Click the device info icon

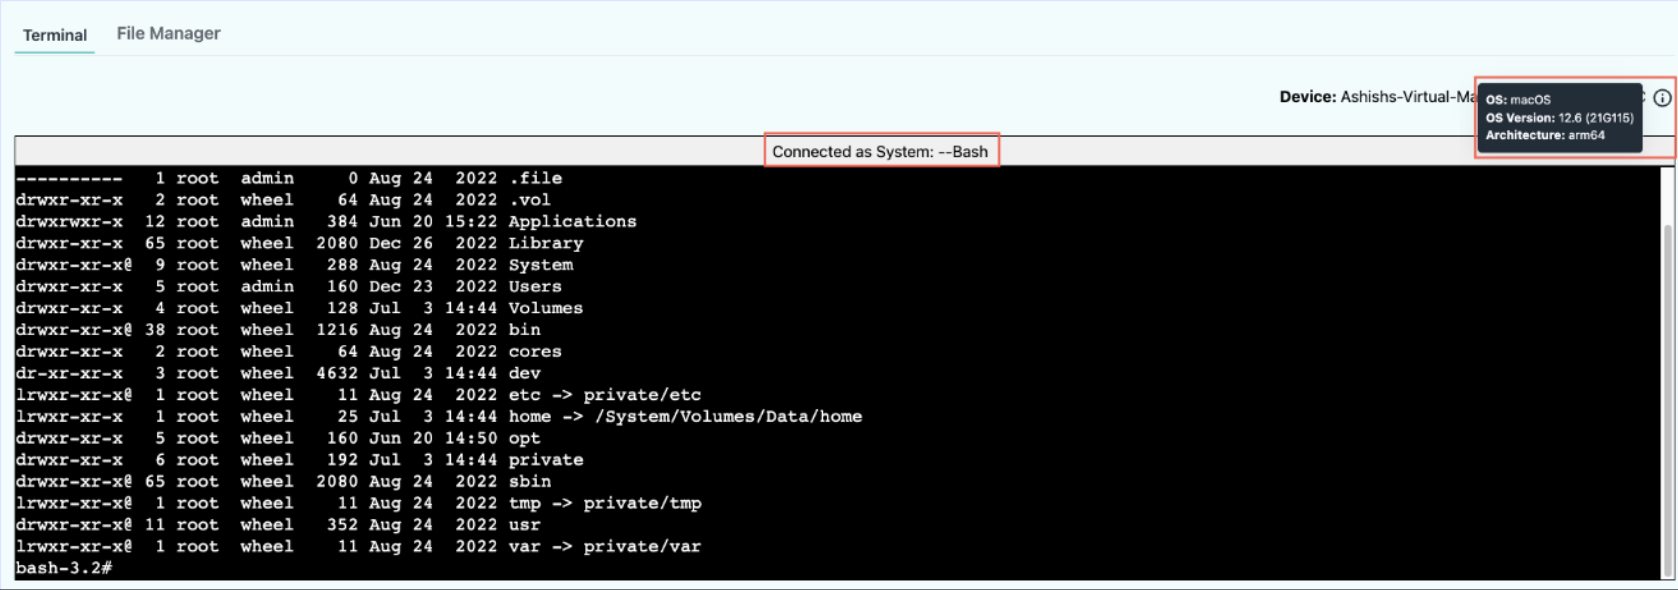tap(1662, 98)
